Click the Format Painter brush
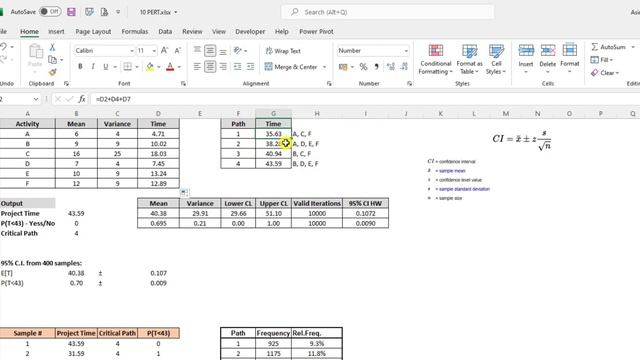640x360 pixels. (x=52, y=72)
